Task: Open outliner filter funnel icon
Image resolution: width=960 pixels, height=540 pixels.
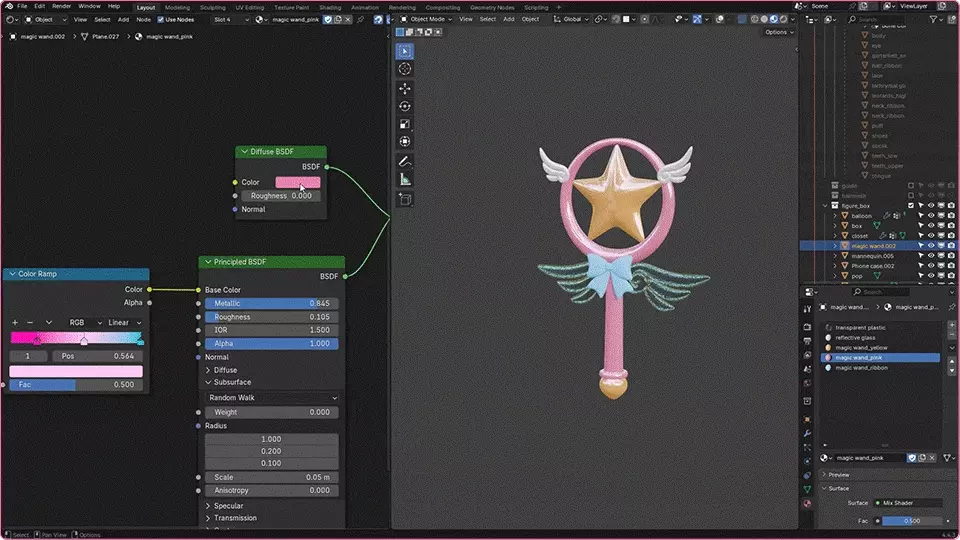Action: [x=934, y=20]
